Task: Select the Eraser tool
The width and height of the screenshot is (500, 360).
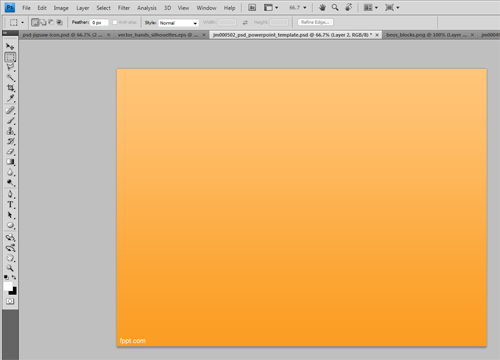Action: [x=11, y=152]
